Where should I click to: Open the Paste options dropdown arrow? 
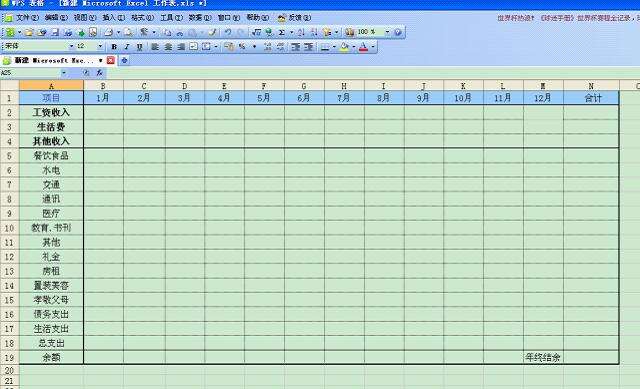coord(202,32)
